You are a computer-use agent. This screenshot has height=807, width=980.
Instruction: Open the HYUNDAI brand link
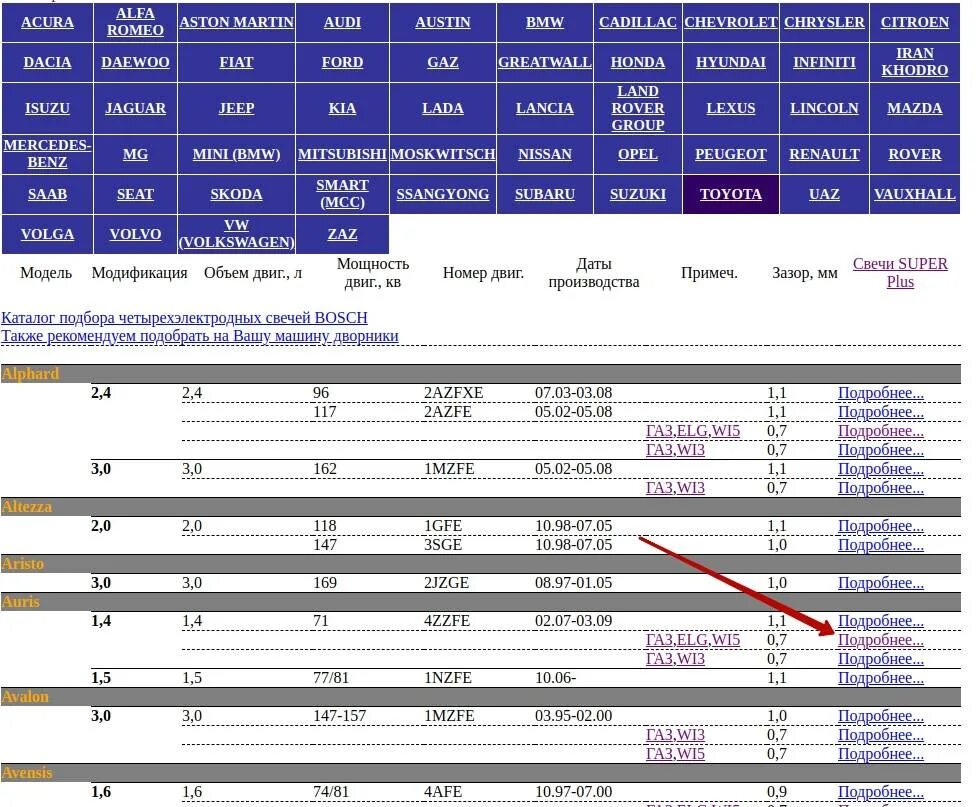(x=731, y=62)
